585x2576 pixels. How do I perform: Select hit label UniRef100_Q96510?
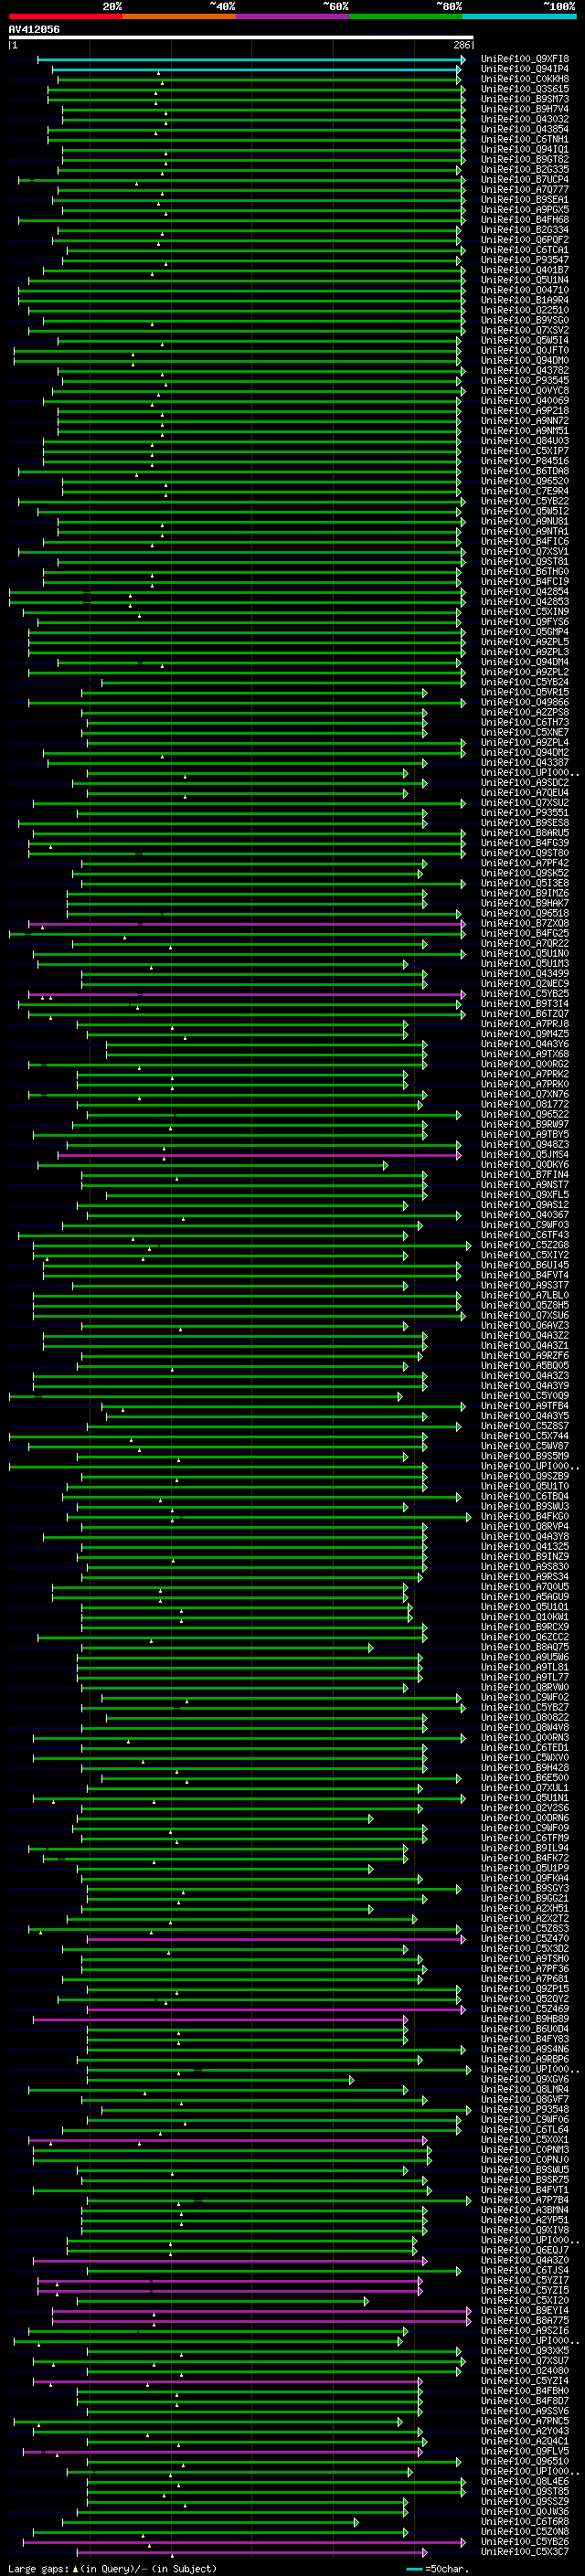[525, 2461]
